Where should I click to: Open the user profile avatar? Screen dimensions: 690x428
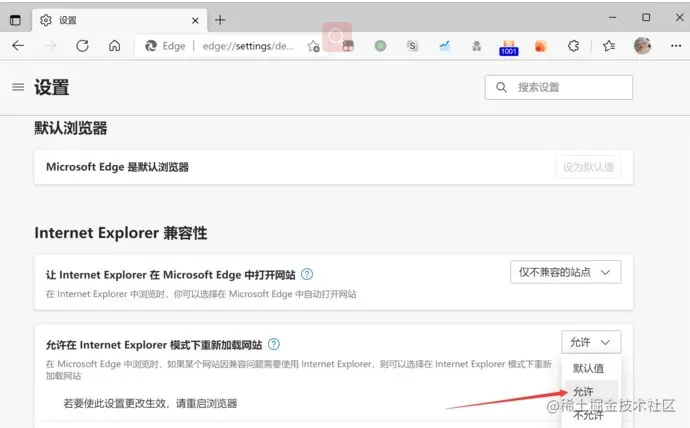pyautogui.click(x=642, y=46)
